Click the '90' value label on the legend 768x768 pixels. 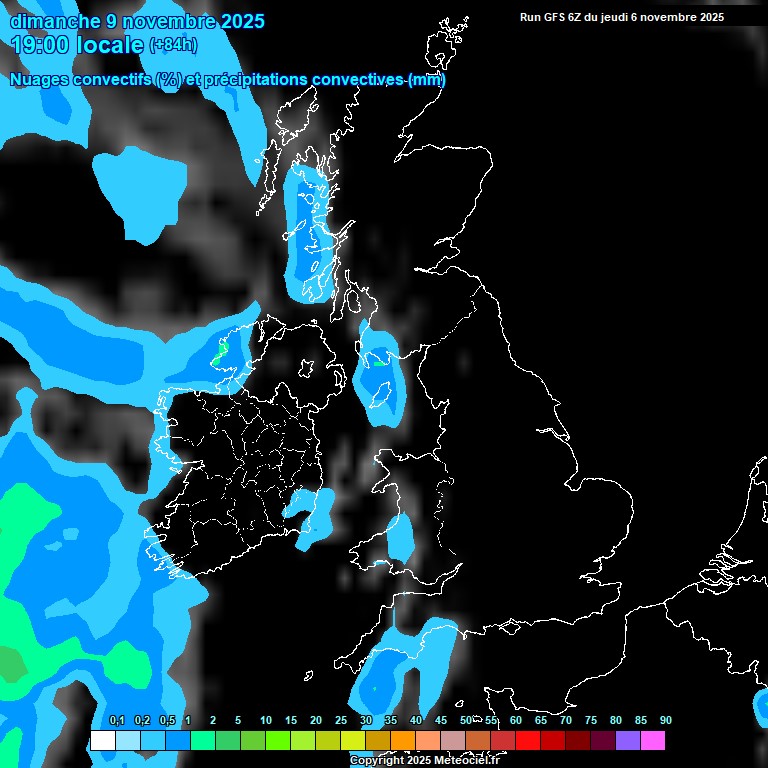665,720
